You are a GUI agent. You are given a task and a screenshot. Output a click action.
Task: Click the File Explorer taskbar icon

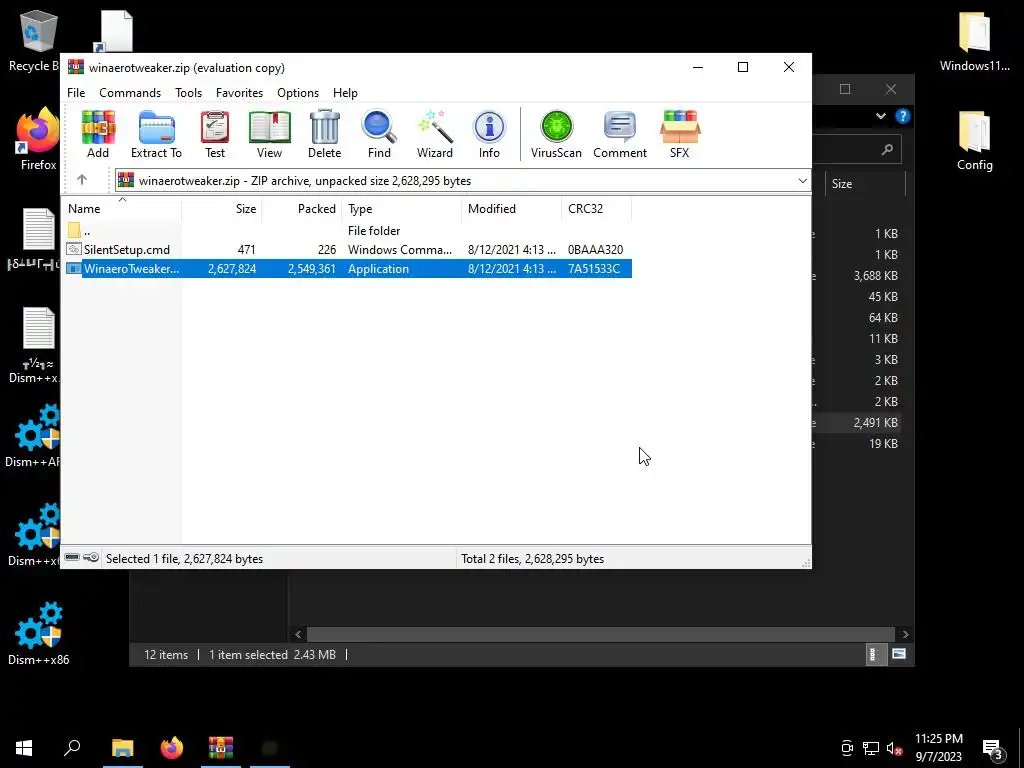(x=122, y=748)
